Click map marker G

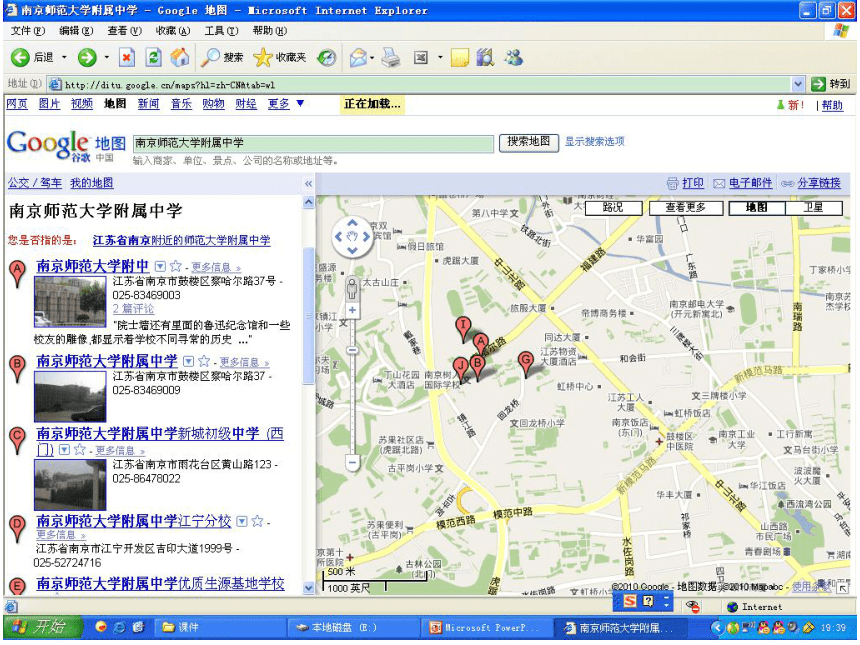click(525, 365)
